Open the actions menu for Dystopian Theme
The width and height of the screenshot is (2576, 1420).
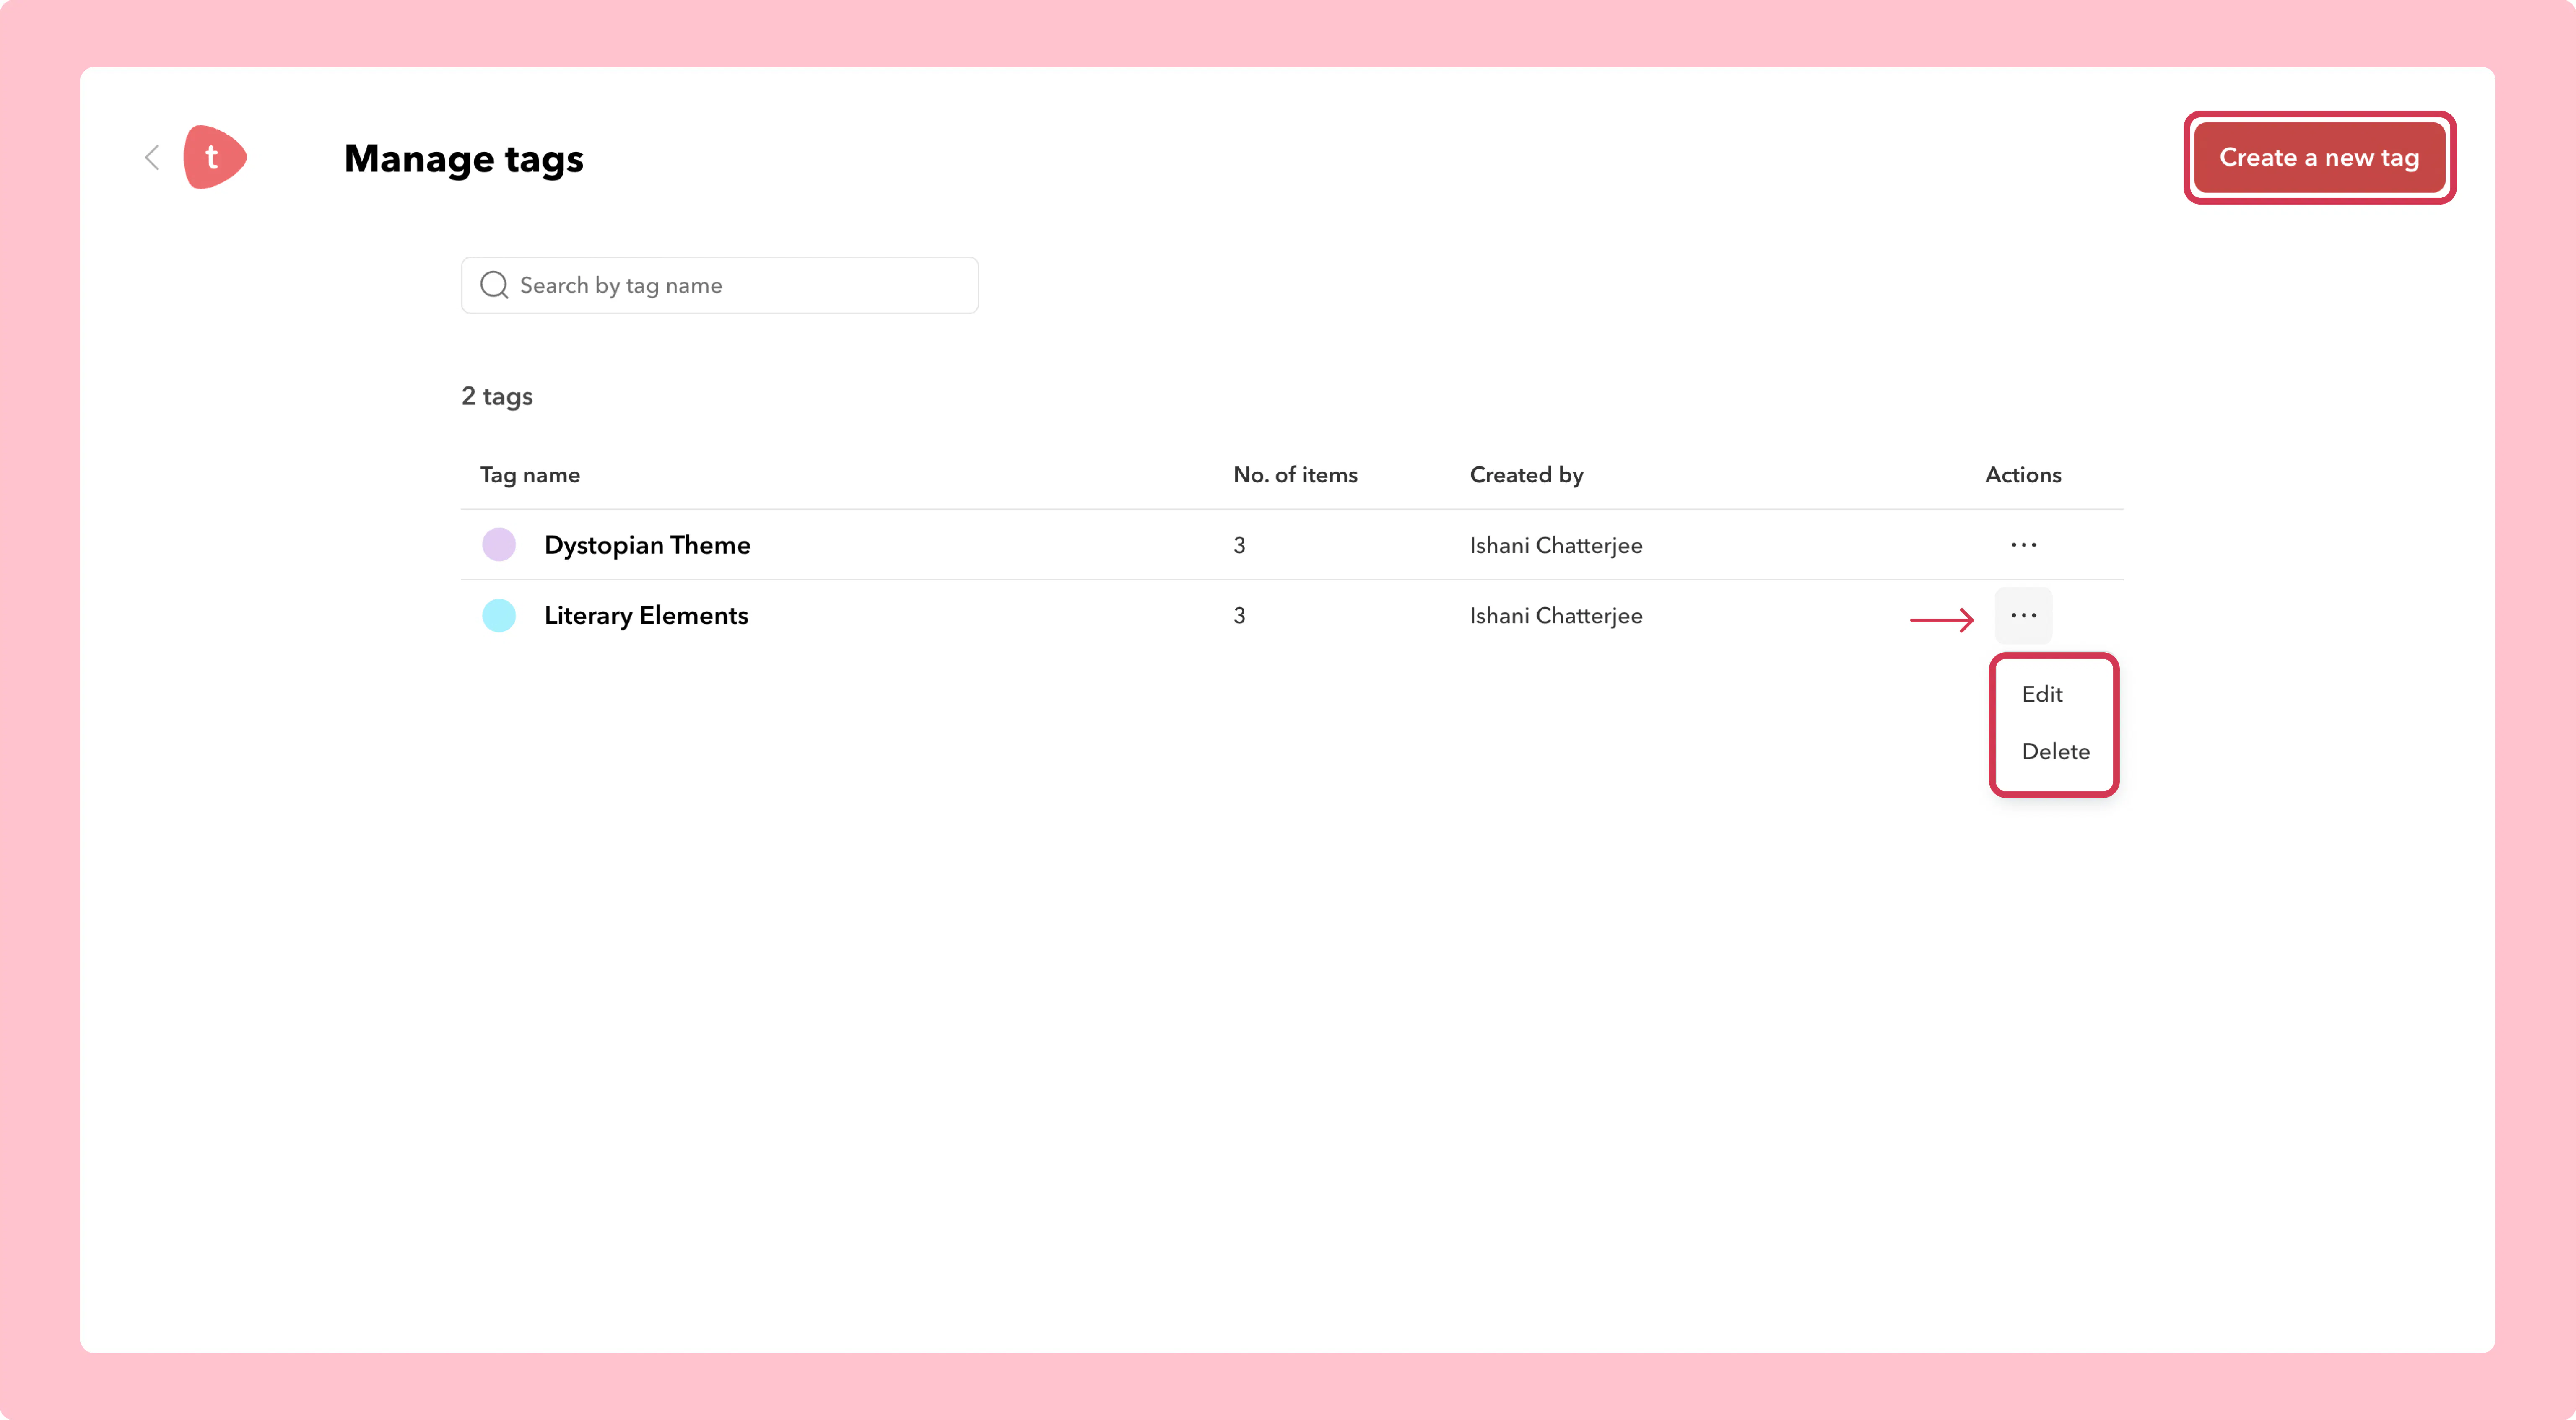tap(2023, 545)
